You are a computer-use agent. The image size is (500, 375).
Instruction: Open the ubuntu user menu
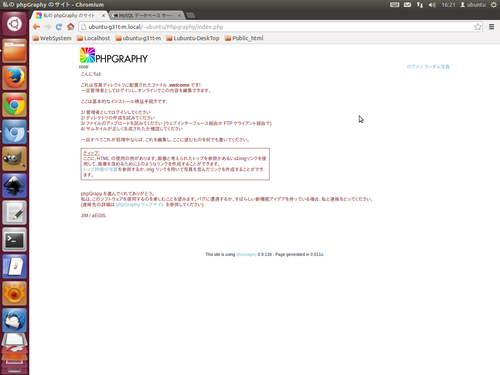473,5
